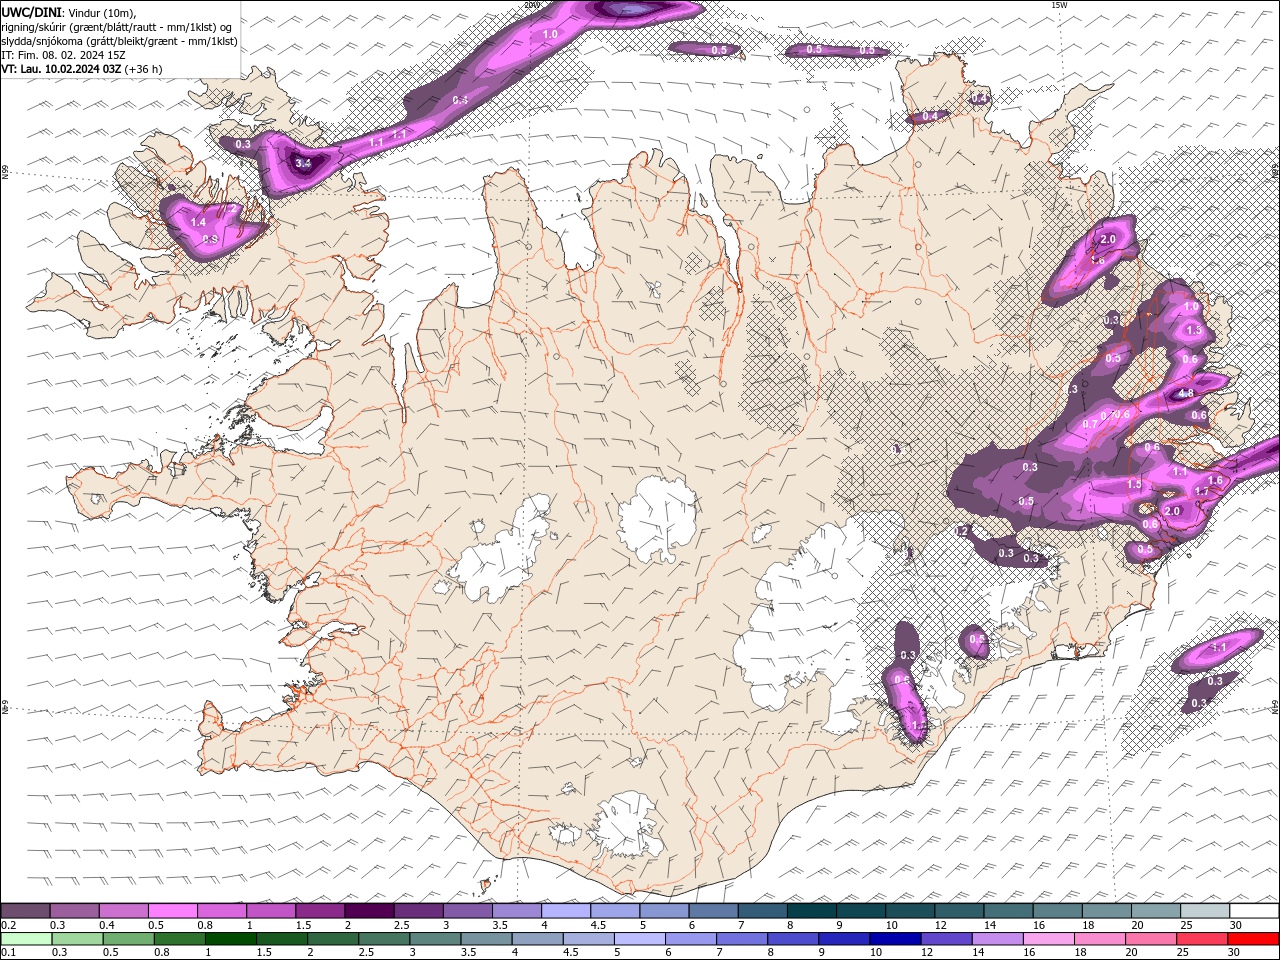Pick the 18–20 grey-teal snow legend swatch

(x=1107, y=910)
